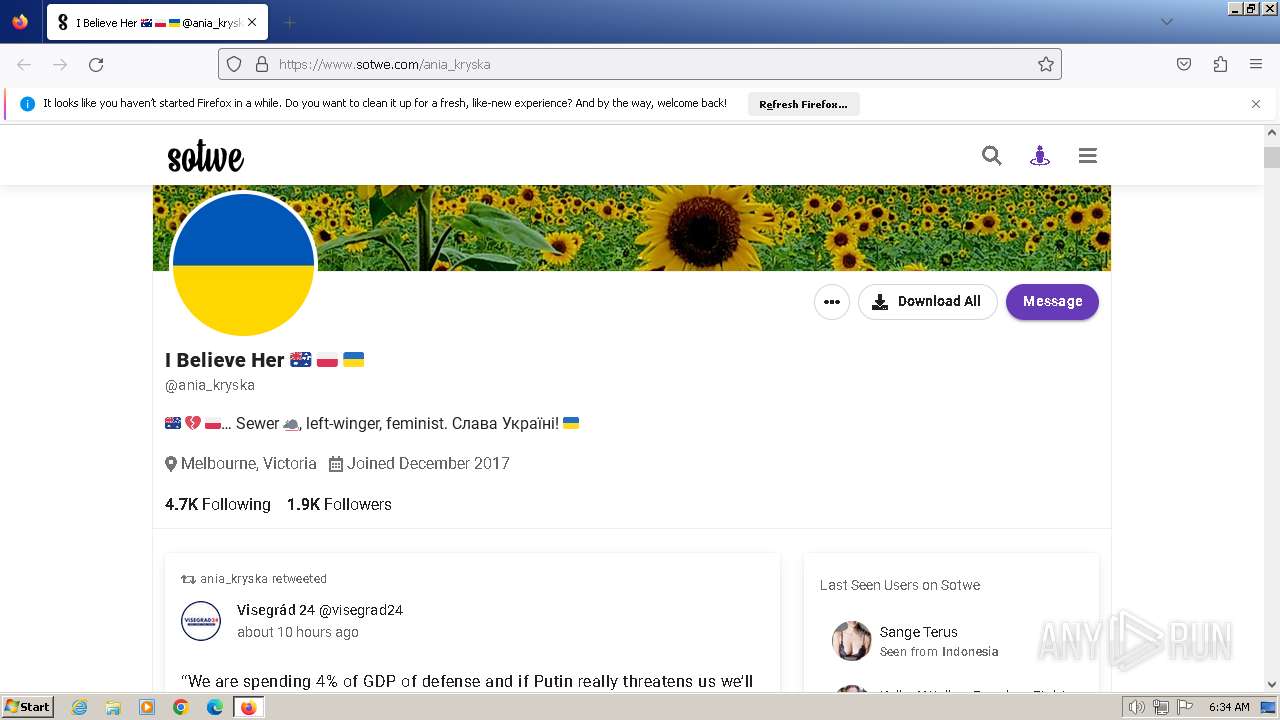Viewport: 1280px width, 720px height.
Task: Click the tracking protection shield icon
Action: [x=234, y=64]
